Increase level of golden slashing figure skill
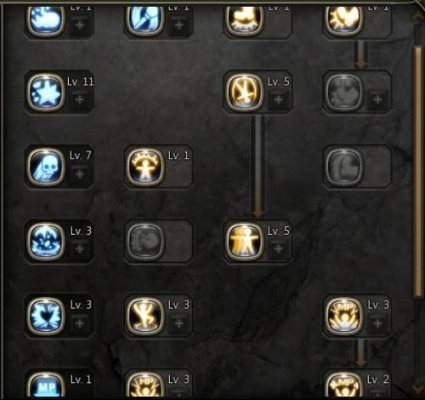 [x=278, y=100]
